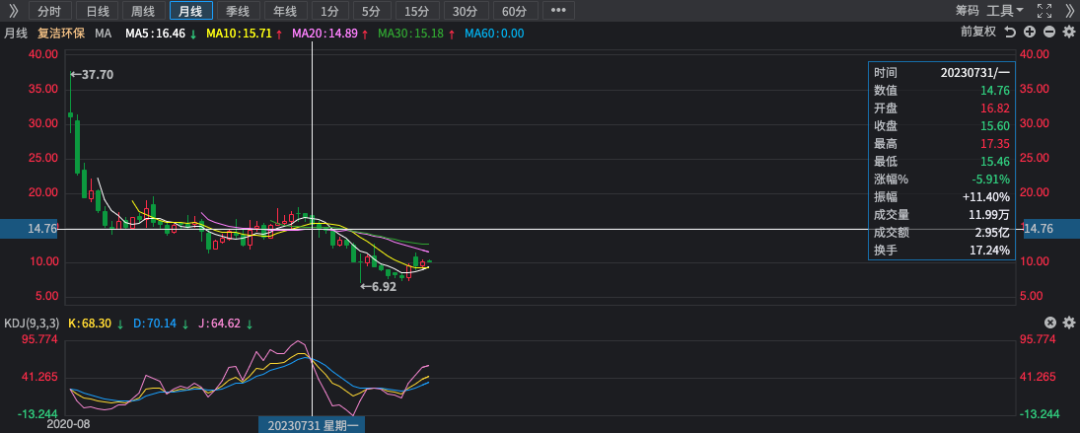Viewport: 1080px width, 433px height.
Task: Select the 周线 weekly chart tab
Action: [x=143, y=11]
